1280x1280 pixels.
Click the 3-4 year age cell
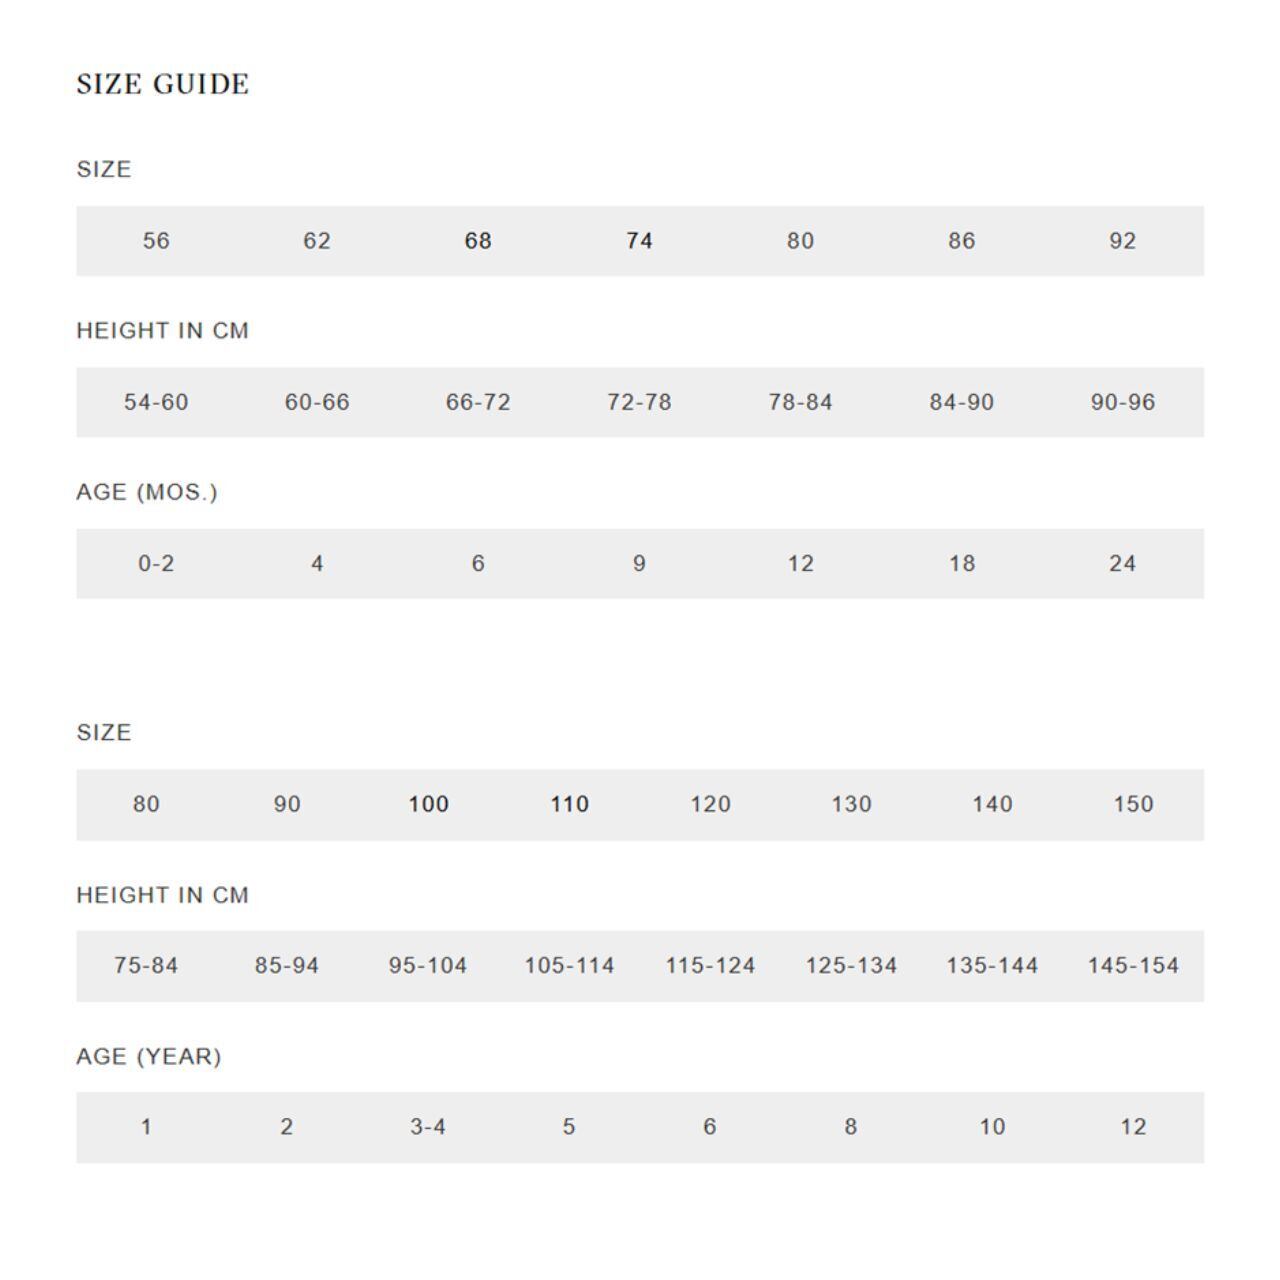428,1127
